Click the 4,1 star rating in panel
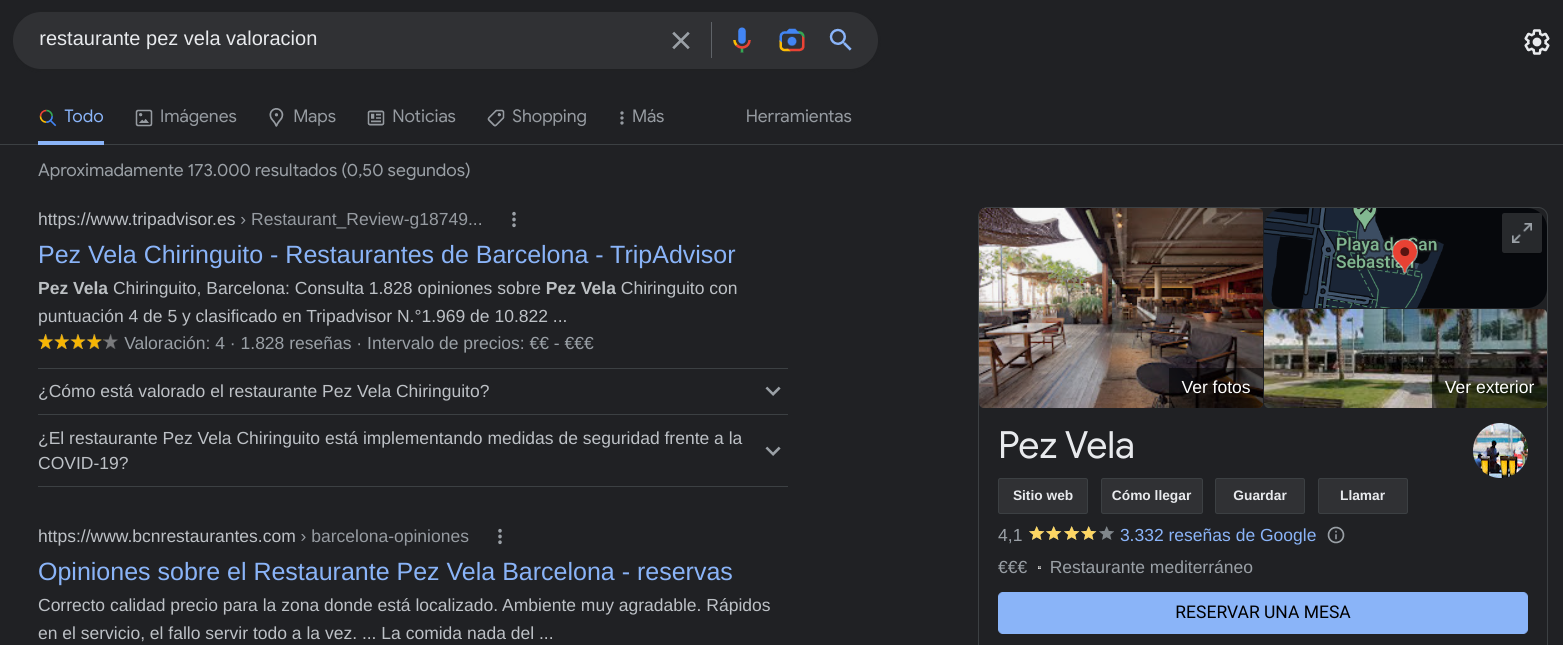The width and height of the screenshot is (1563, 645). point(1056,535)
